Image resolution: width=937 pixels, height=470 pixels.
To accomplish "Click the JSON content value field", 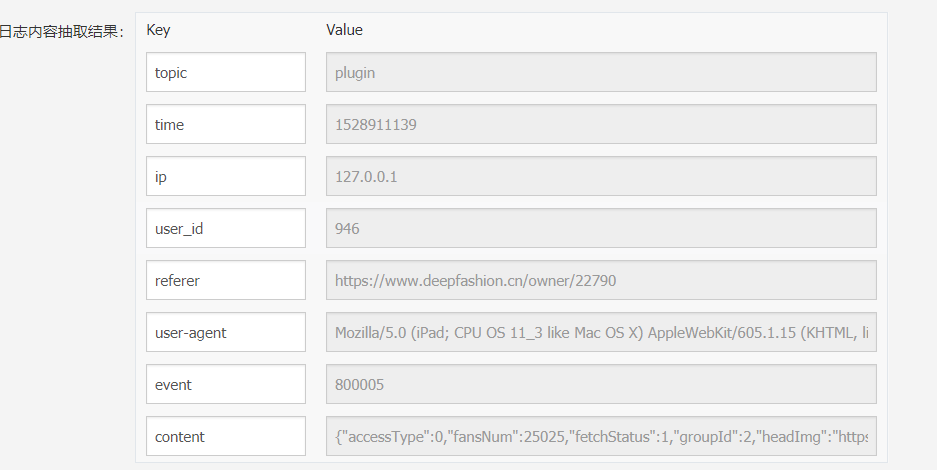I will coord(600,436).
